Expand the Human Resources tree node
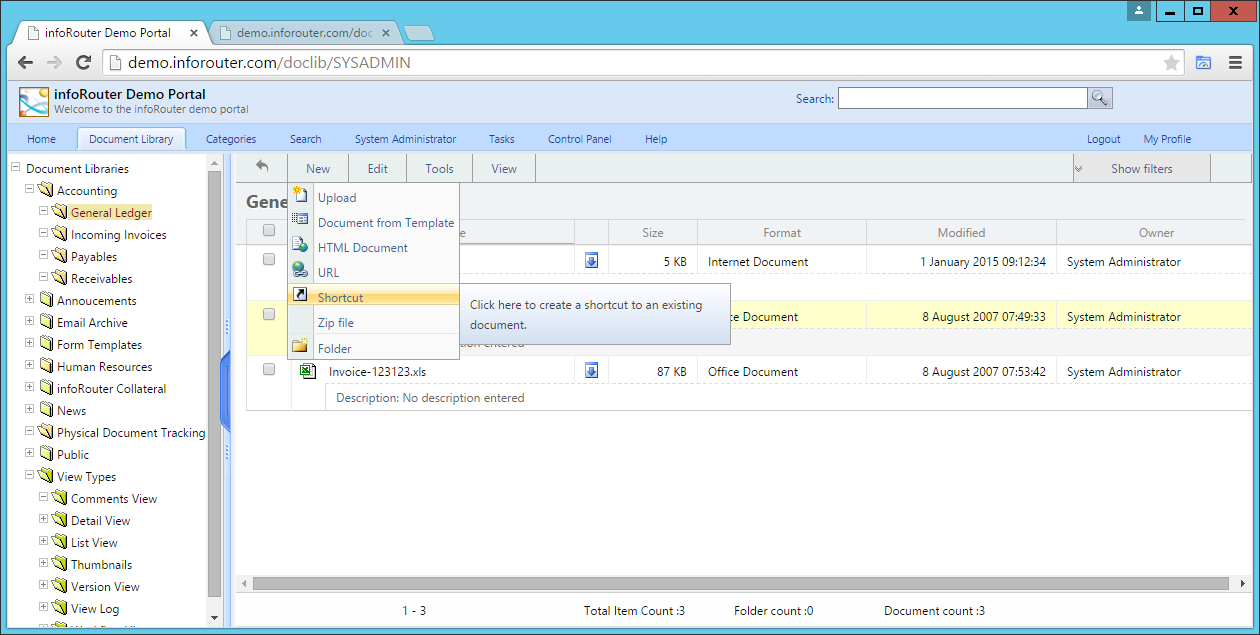This screenshot has height=635, width=1260. [29, 365]
